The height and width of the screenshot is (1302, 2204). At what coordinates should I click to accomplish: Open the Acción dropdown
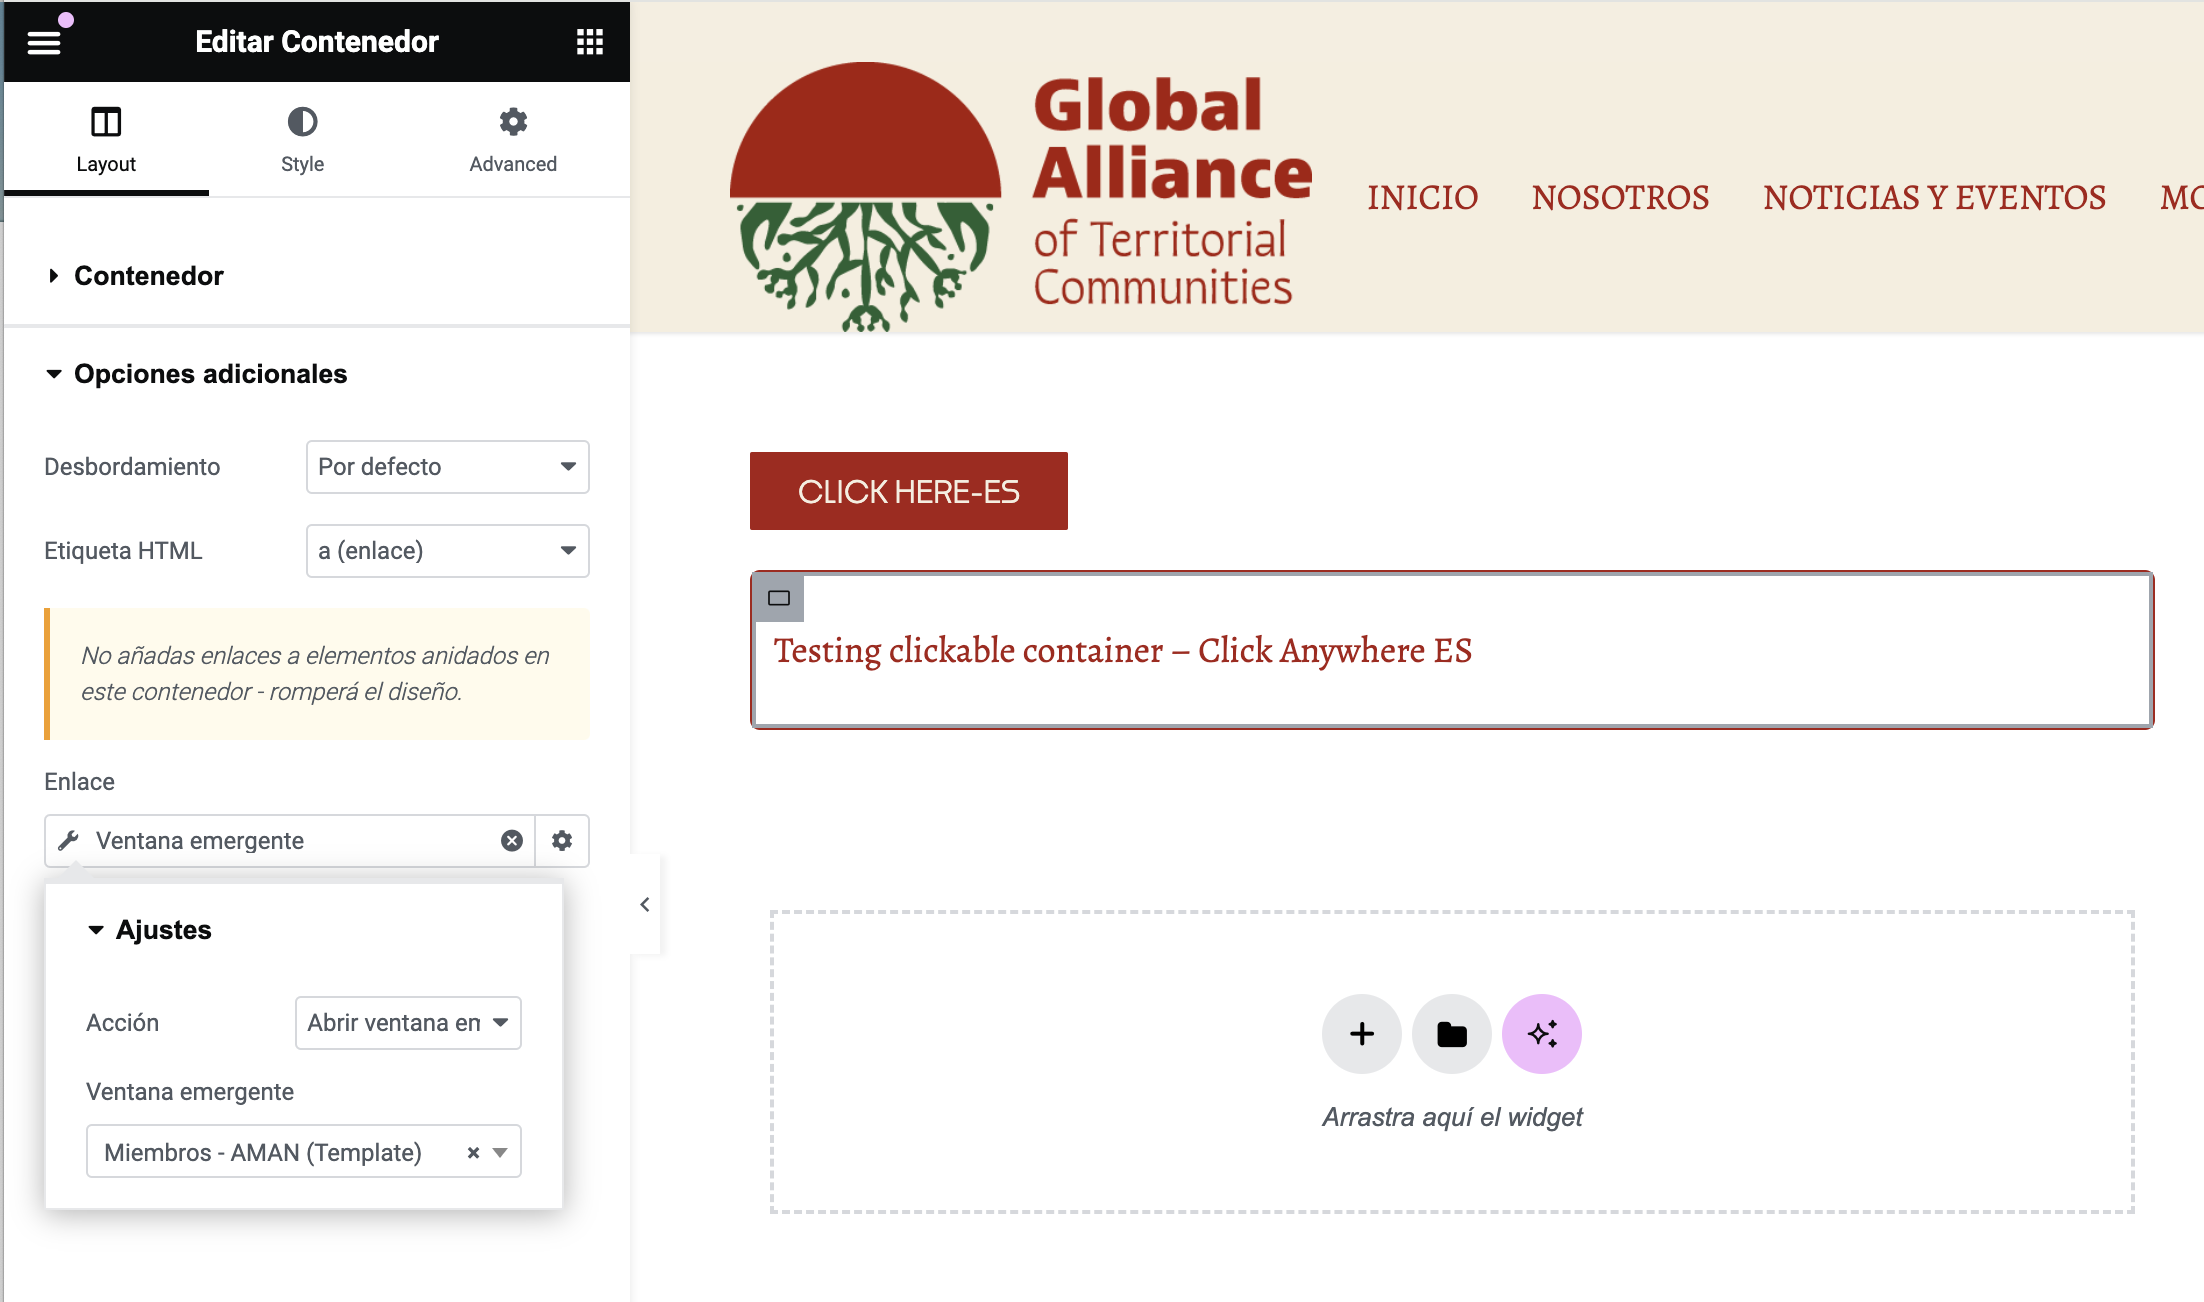pyautogui.click(x=408, y=1023)
